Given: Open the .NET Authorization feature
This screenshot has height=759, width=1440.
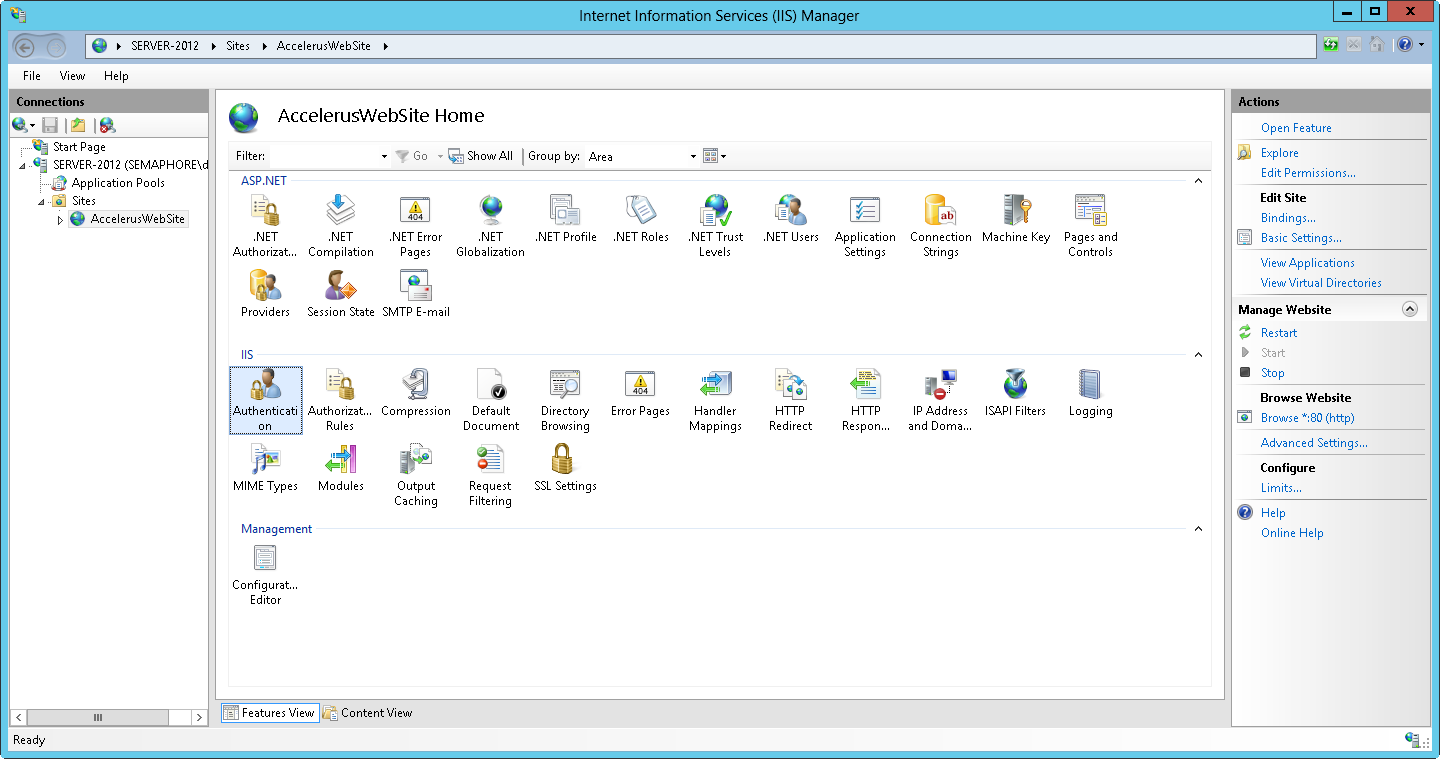Looking at the screenshot, I should point(265,226).
